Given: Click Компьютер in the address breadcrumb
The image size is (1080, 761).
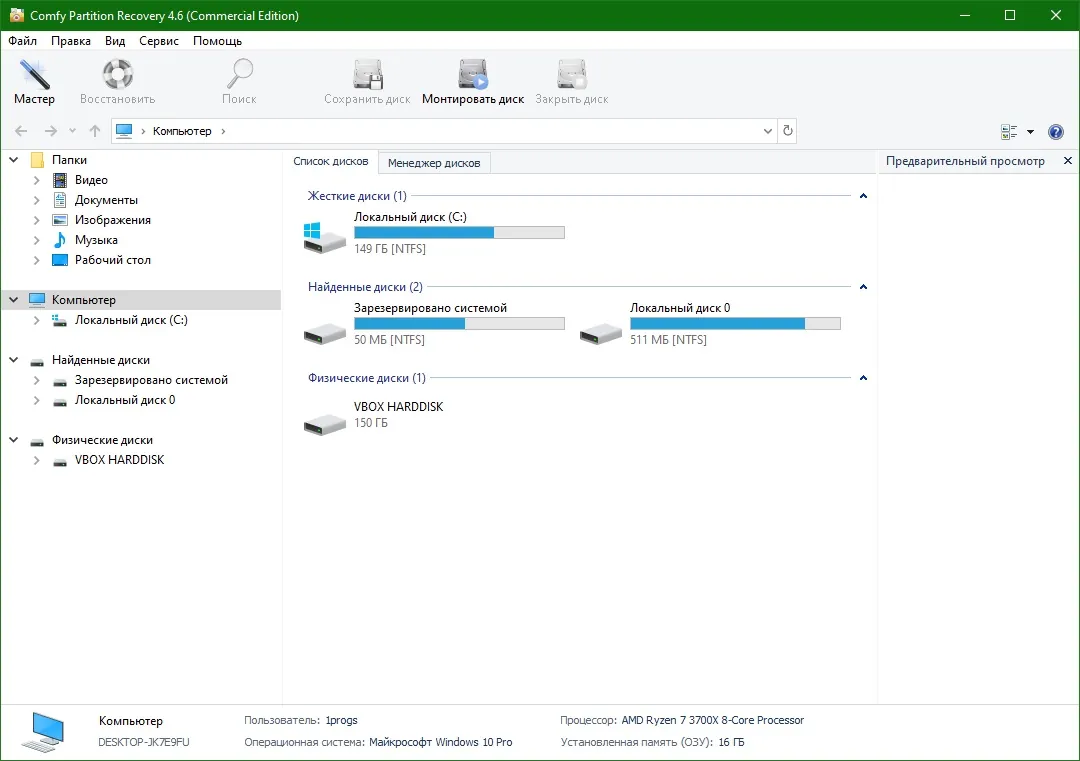Looking at the screenshot, I should point(183,131).
